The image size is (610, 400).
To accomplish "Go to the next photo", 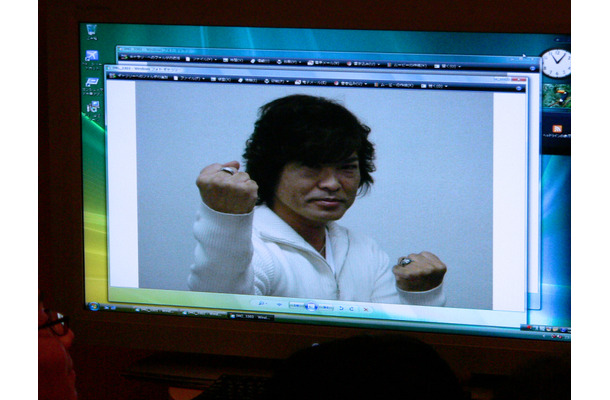I will click(325, 306).
